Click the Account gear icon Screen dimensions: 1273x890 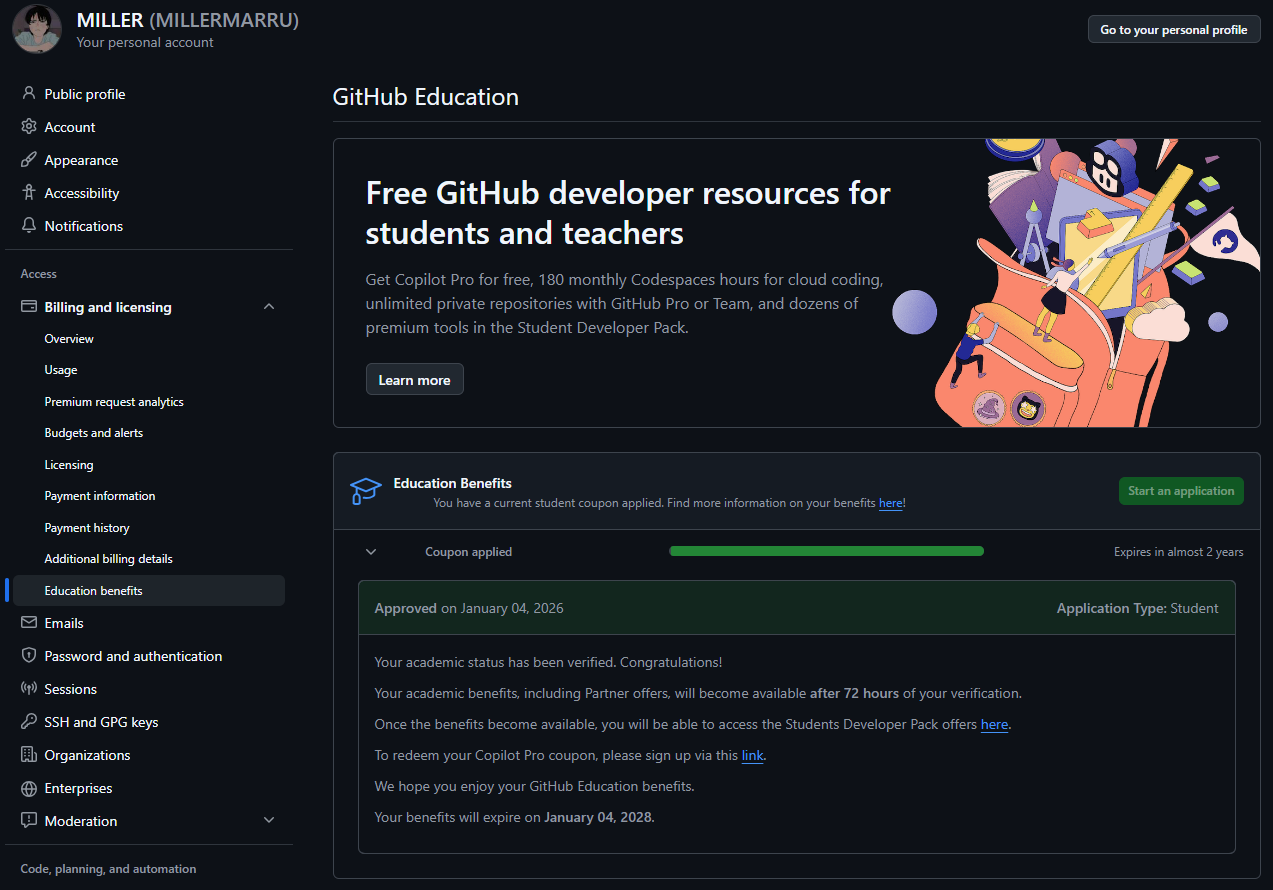[x=29, y=127]
